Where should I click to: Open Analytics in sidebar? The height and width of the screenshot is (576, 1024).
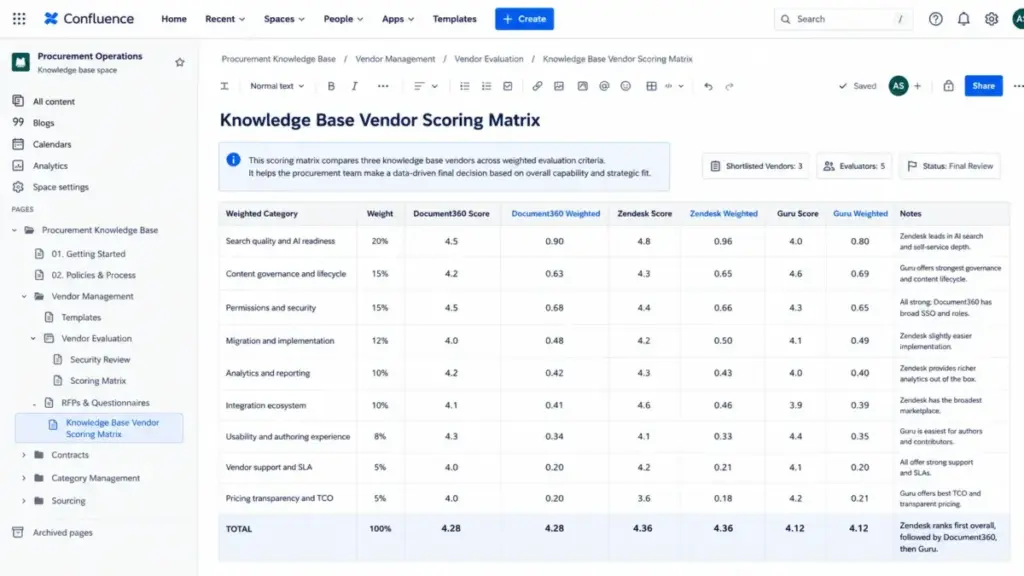(50, 166)
